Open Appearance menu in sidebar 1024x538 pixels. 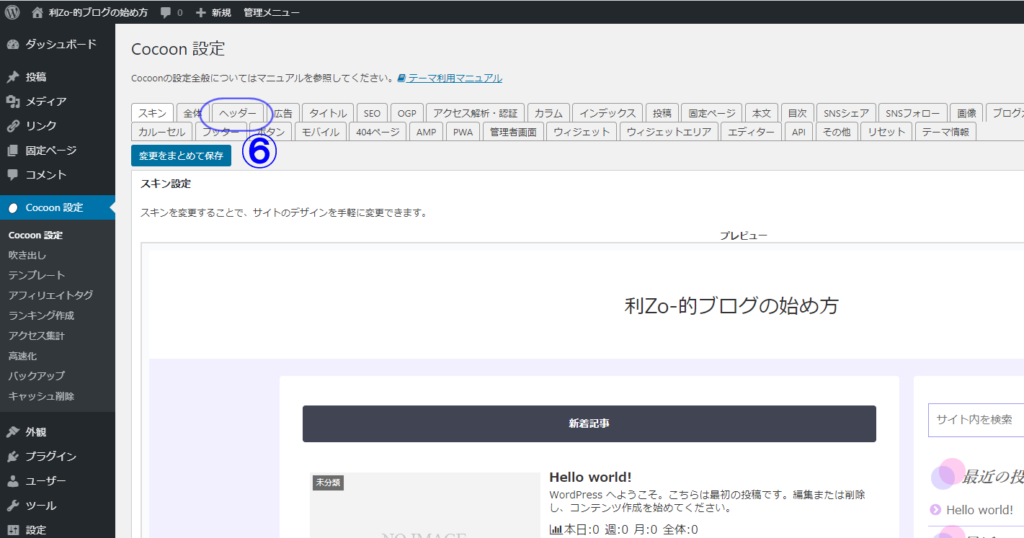tap(36, 432)
